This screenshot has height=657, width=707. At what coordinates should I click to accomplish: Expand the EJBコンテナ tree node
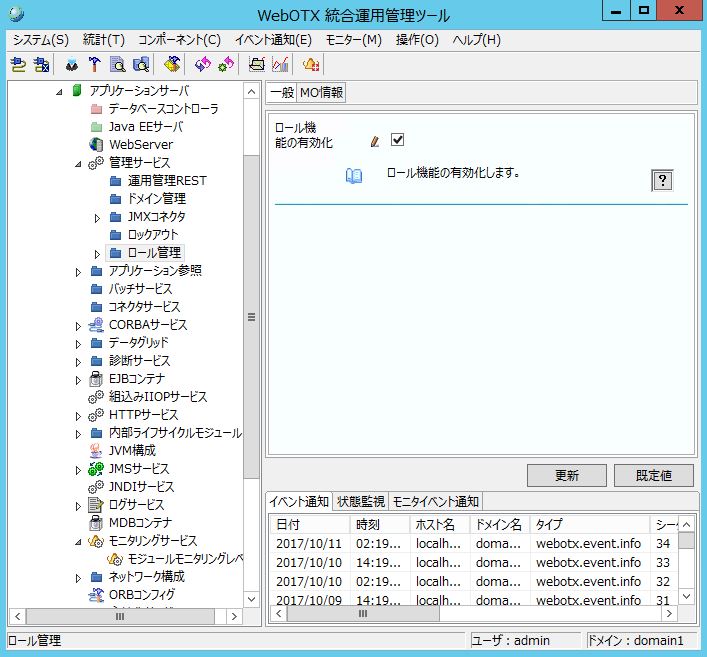[x=79, y=379]
